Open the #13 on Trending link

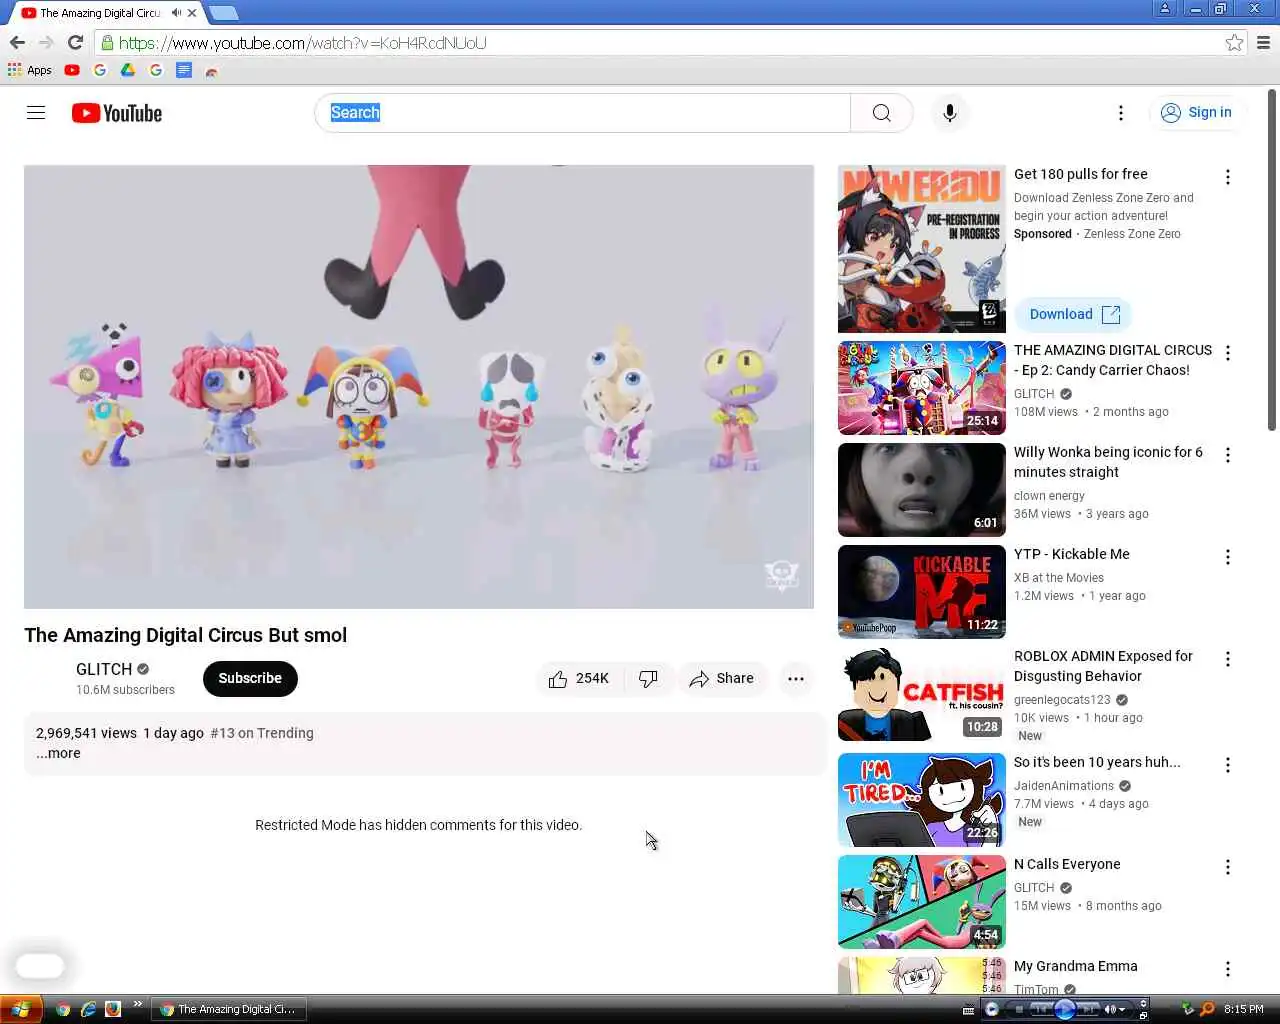(262, 733)
